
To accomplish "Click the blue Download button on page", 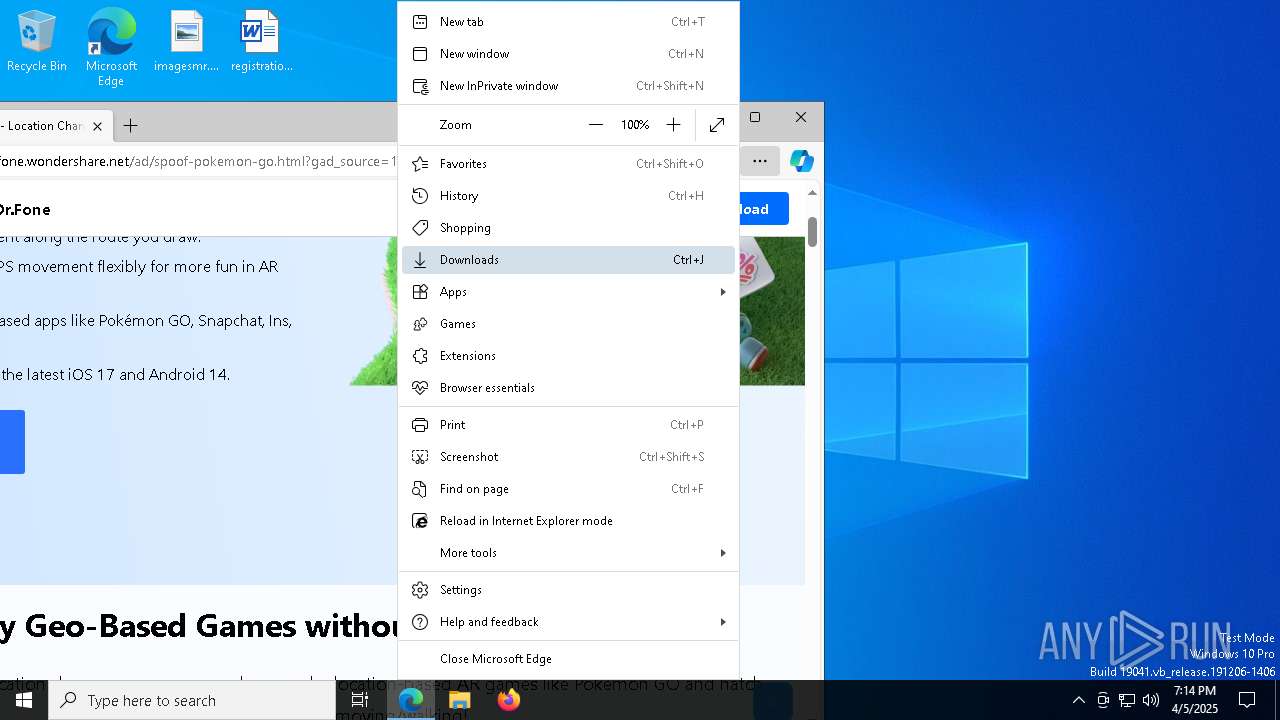I will point(763,209).
